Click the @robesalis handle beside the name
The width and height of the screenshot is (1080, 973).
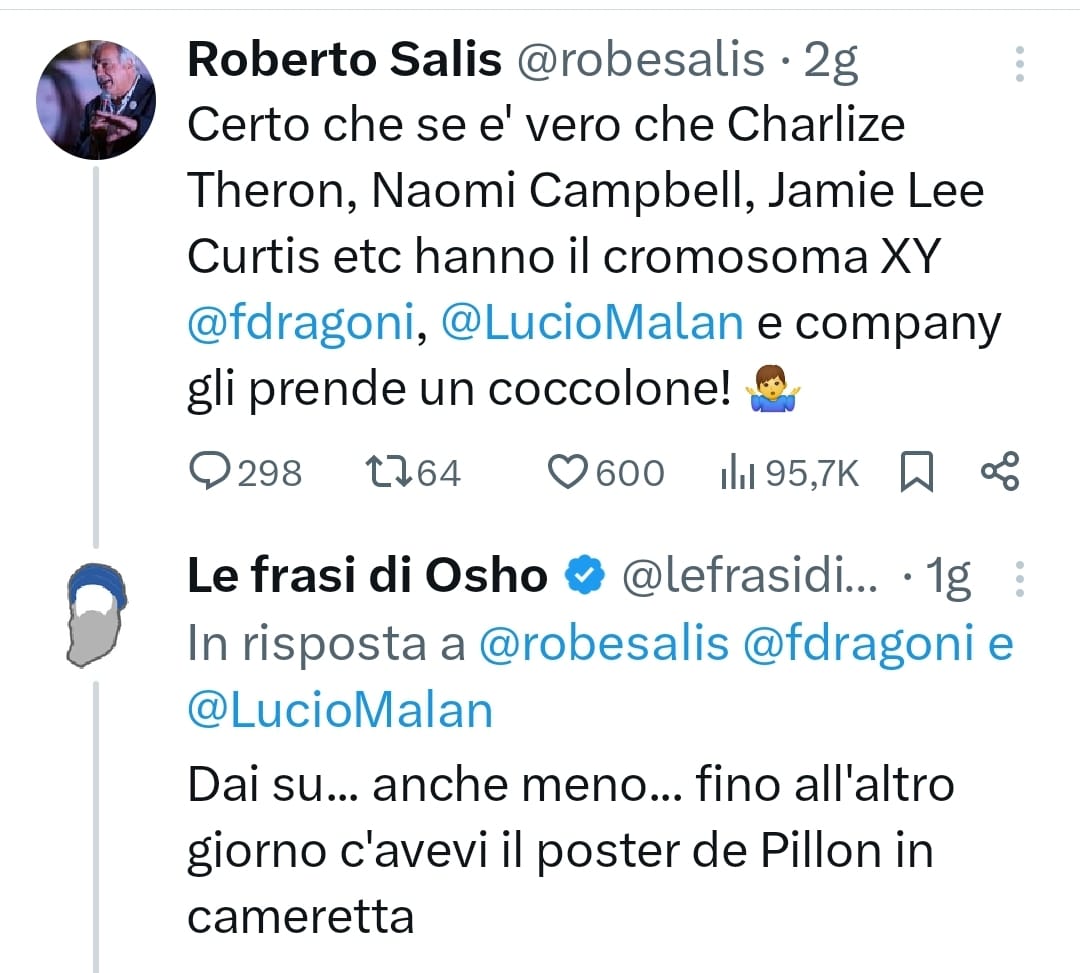(x=639, y=61)
